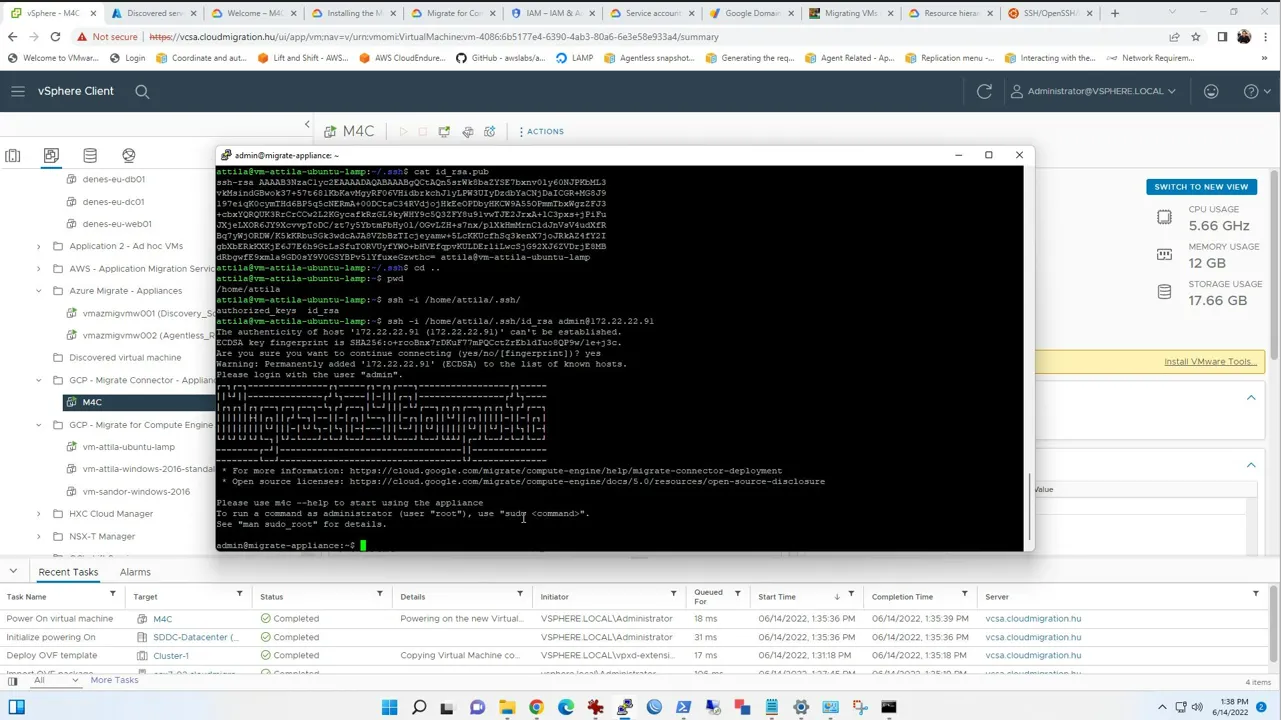Viewport: 1281px width, 720px height.
Task: Switch to Hosts and Clusters inventory view
Action: coord(13,155)
